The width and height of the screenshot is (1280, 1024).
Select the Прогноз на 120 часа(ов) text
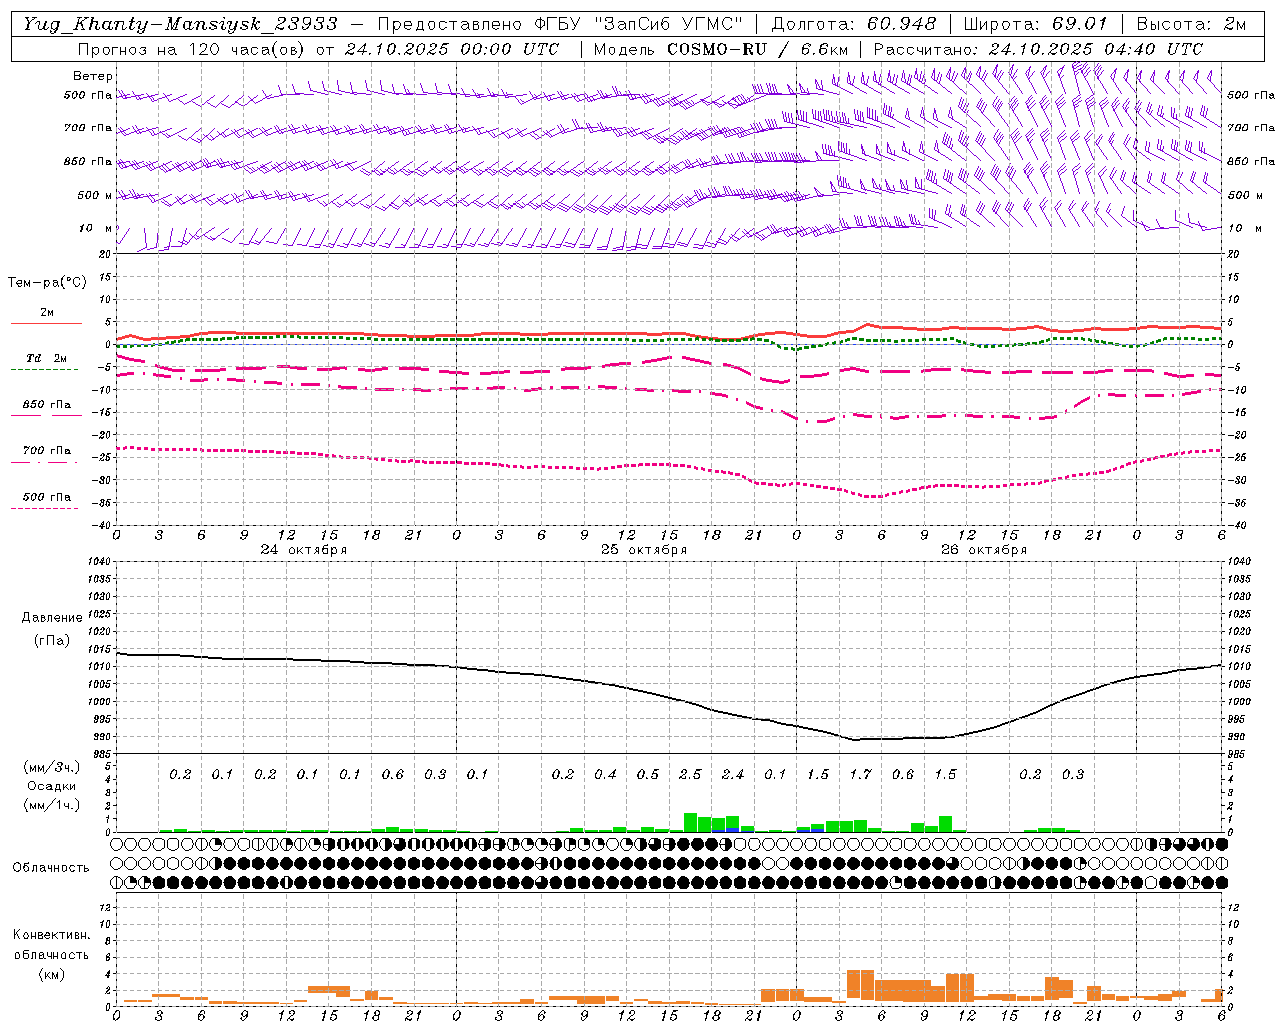tap(192, 49)
